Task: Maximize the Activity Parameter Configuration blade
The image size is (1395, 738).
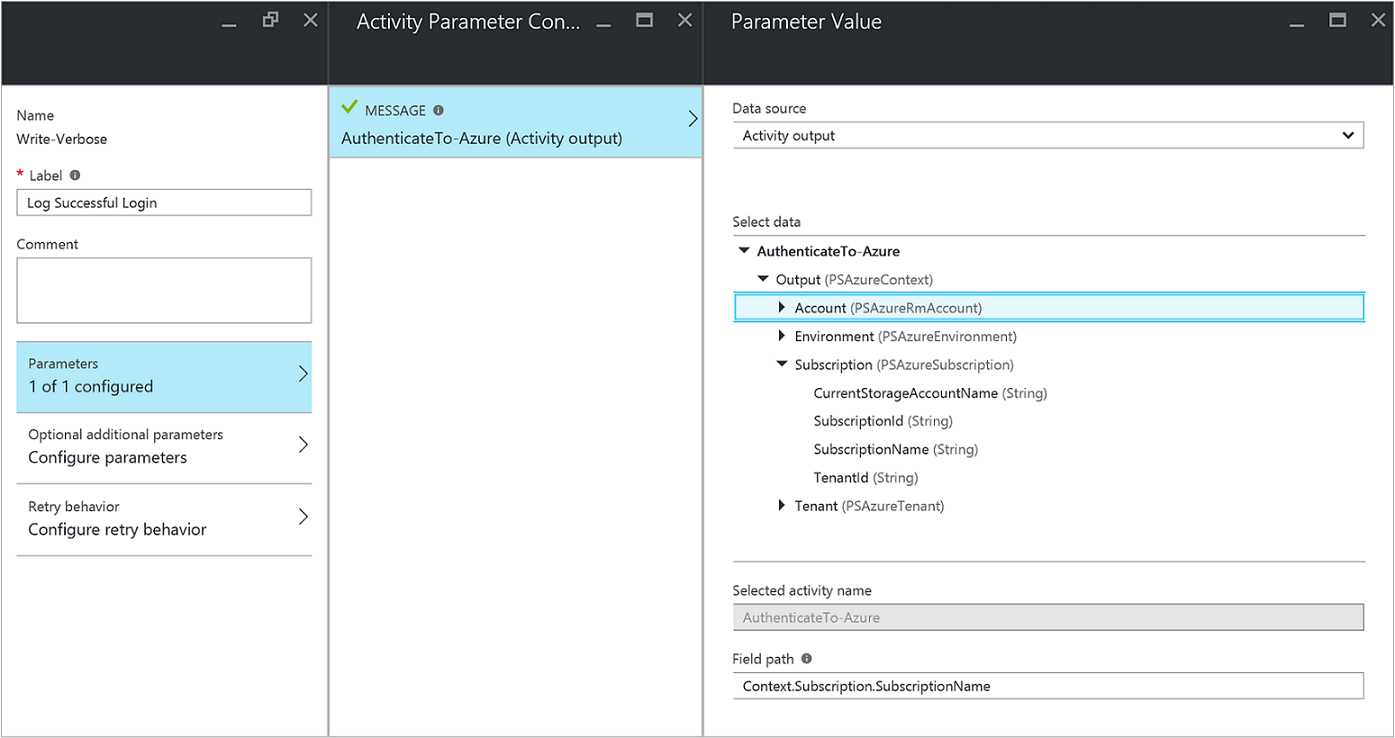Action: [644, 20]
